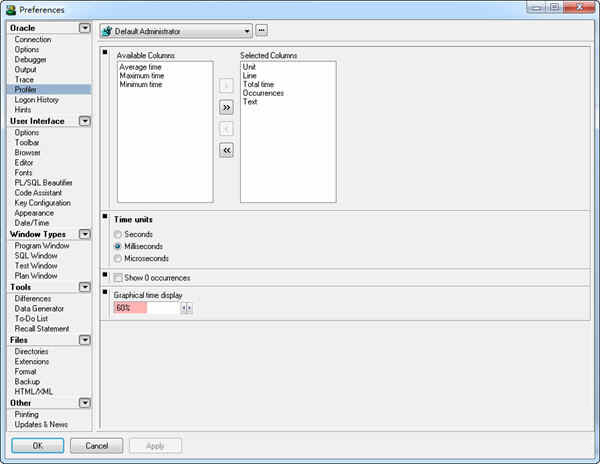Click the single right arrow (>) column button
The height and width of the screenshot is (464, 600).
[226, 85]
